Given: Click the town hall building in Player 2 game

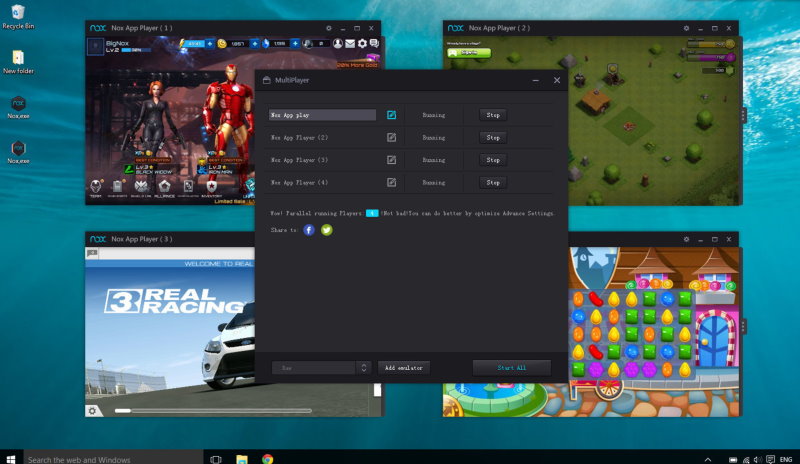Looking at the screenshot, I should point(595,100).
